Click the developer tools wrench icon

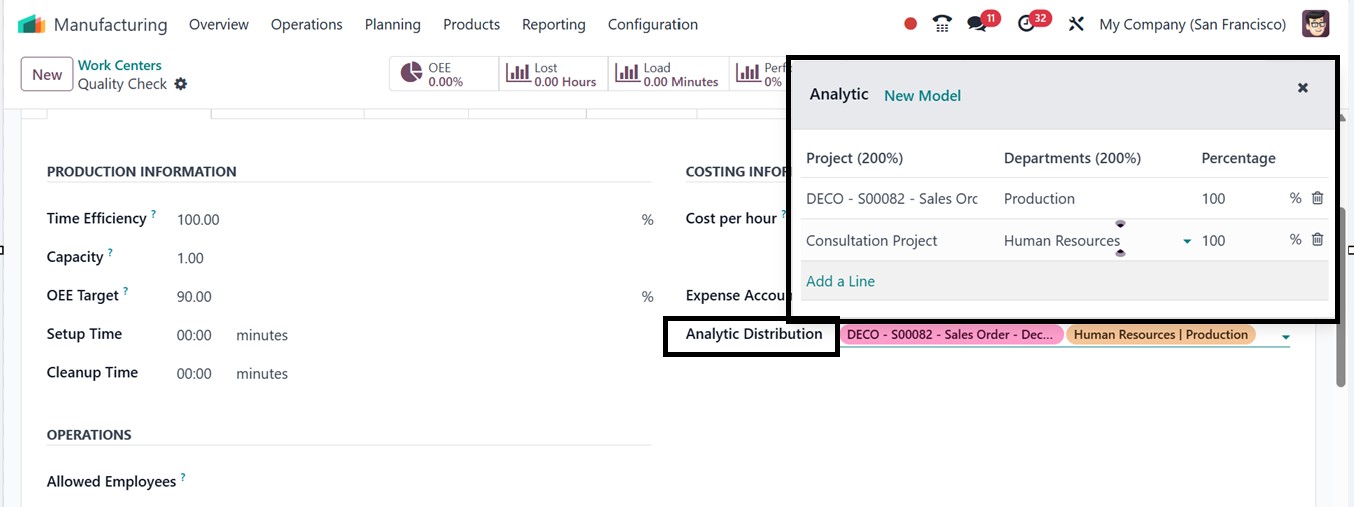pos(1076,24)
